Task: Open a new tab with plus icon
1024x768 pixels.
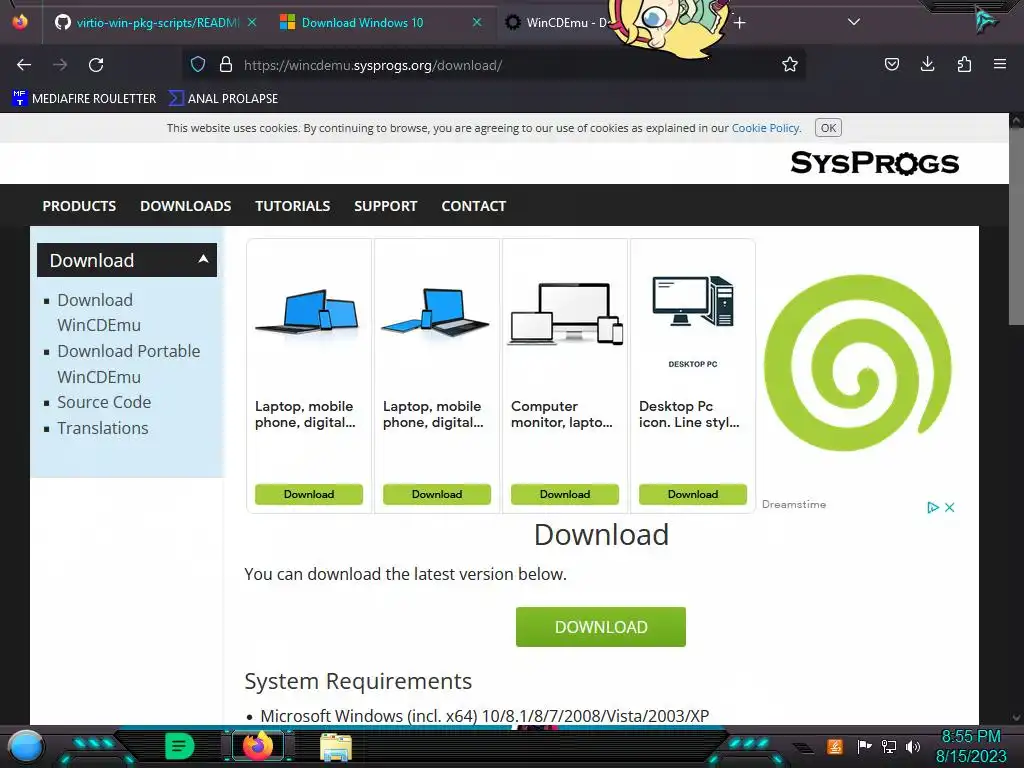Action: pyautogui.click(x=739, y=23)
